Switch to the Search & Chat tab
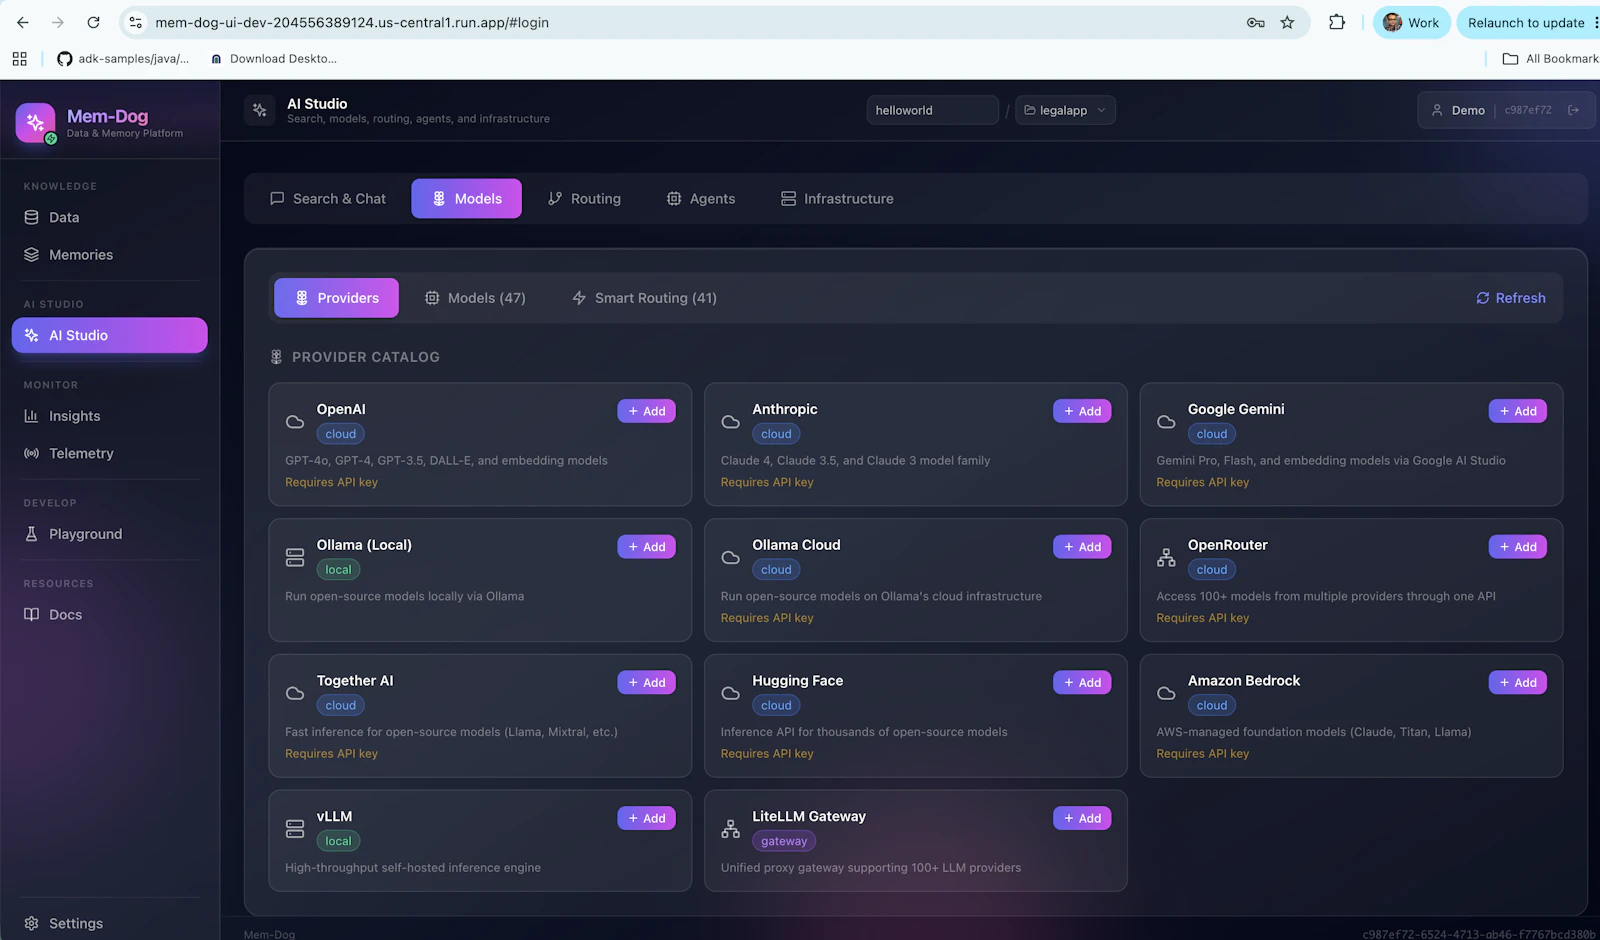1600x940 pixels. [x=328, y=198]
